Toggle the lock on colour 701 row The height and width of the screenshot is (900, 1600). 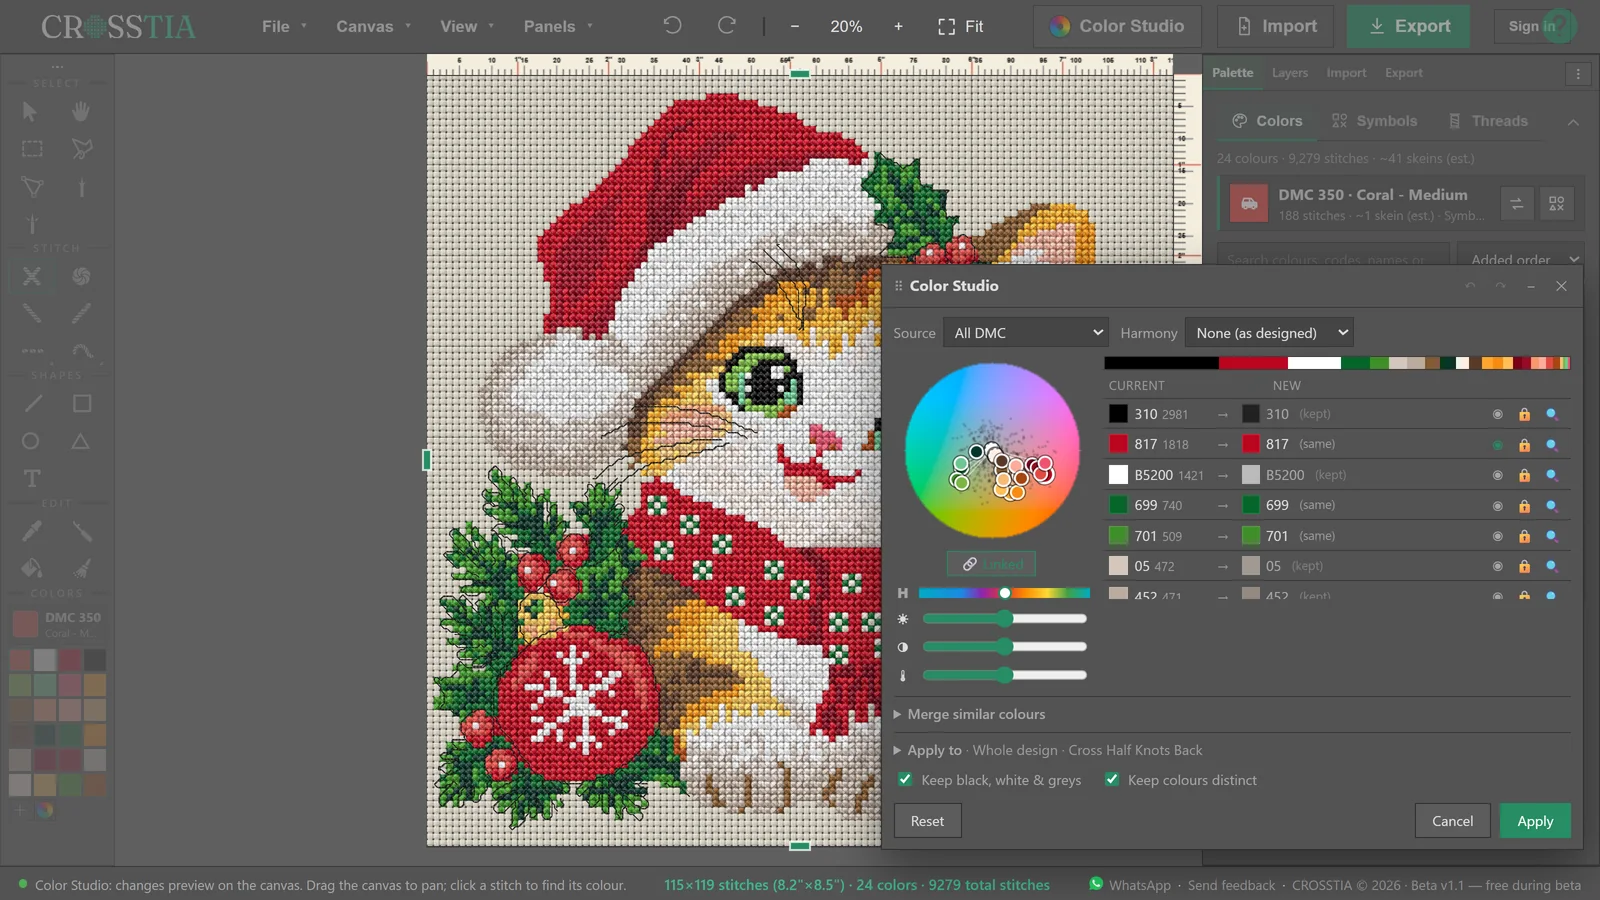1524,537
